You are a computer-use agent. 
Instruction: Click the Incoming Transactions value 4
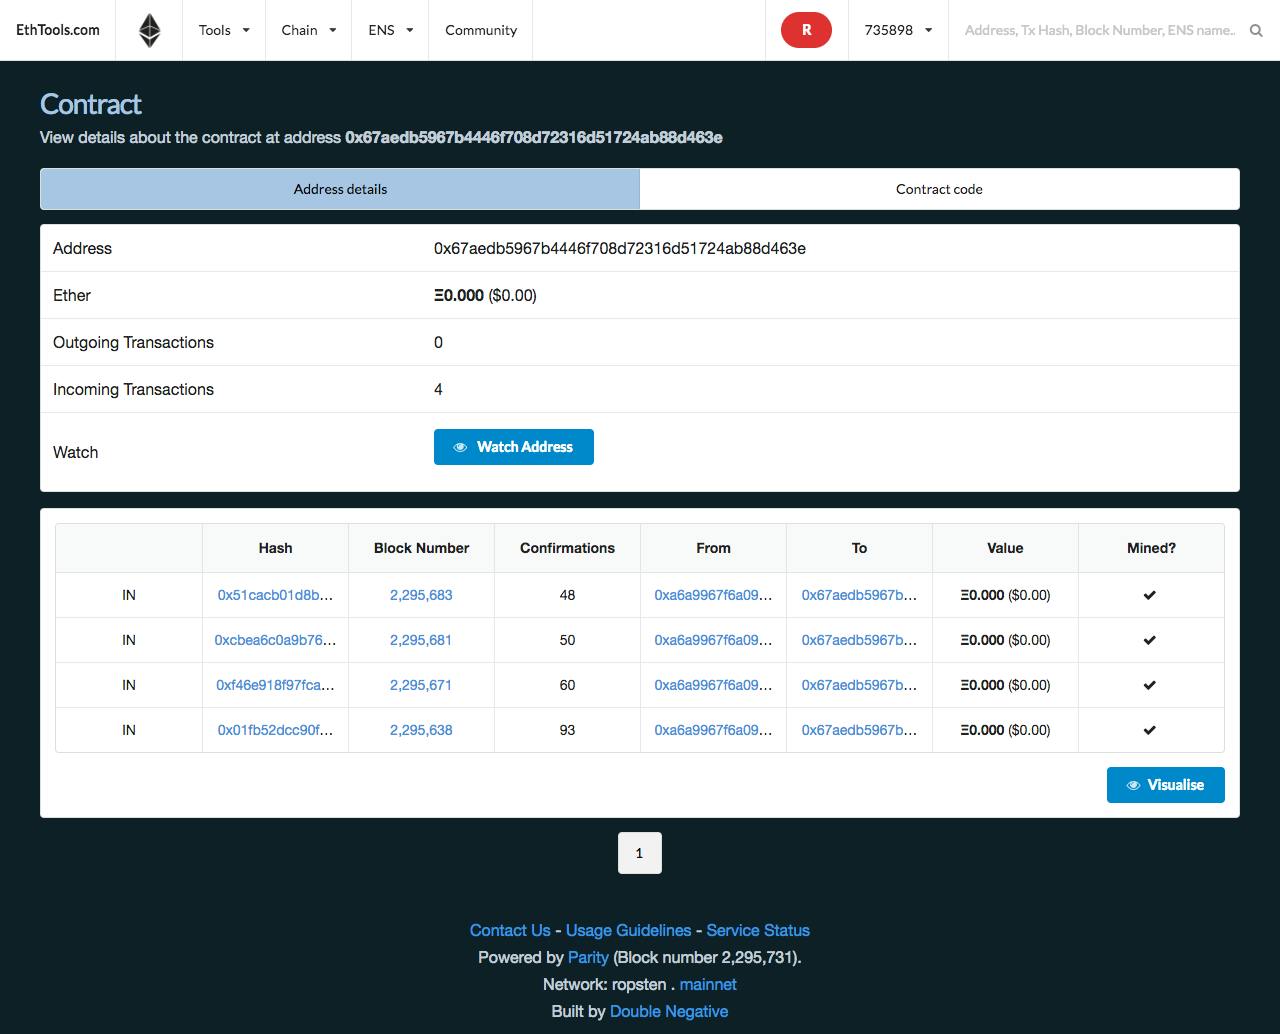click(x=438, y=389)
